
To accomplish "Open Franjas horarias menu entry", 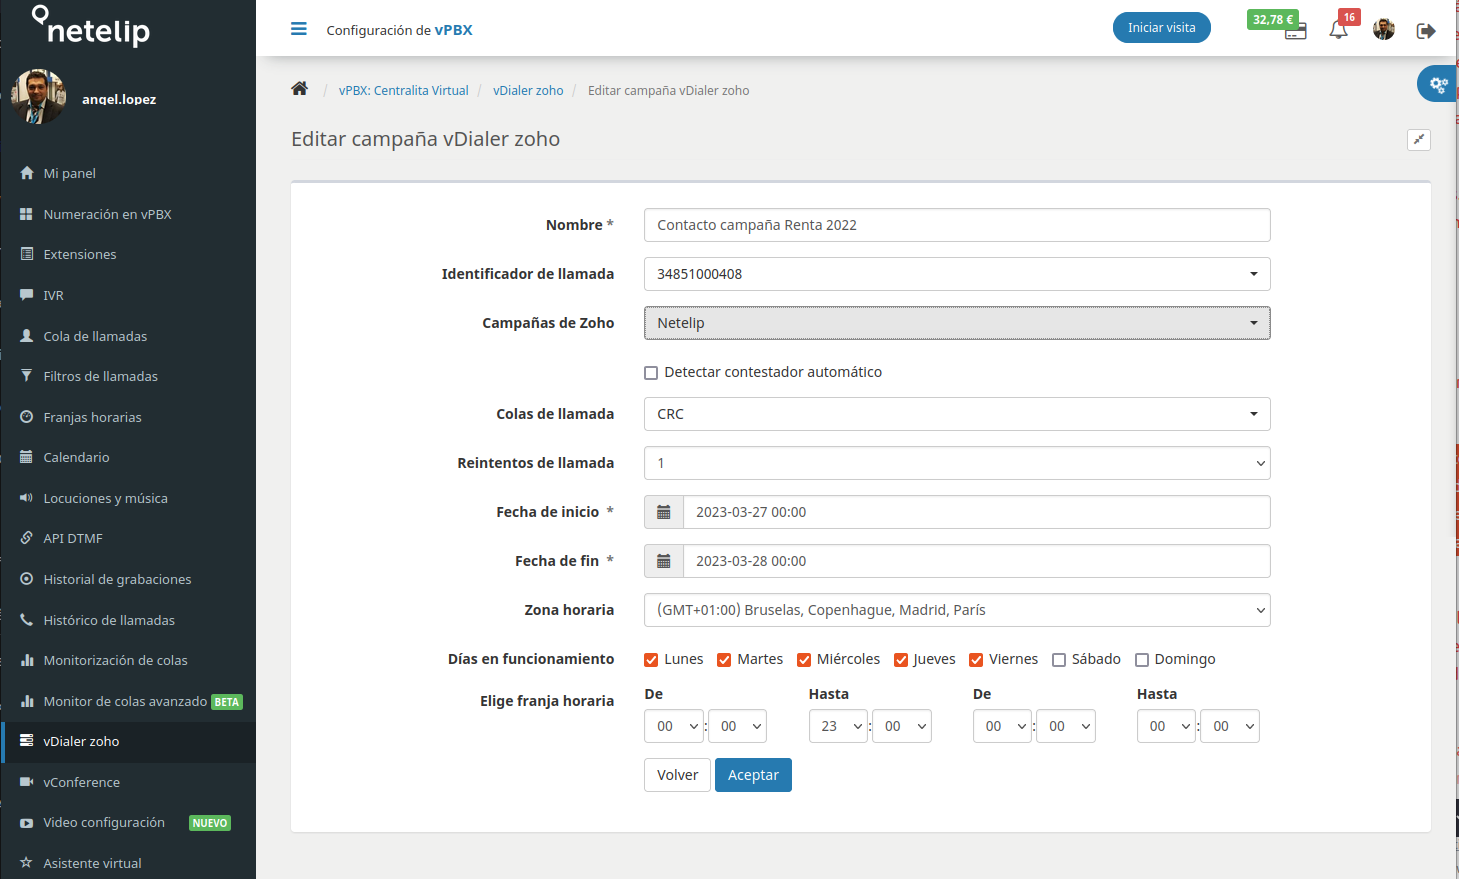I will 128,417.
